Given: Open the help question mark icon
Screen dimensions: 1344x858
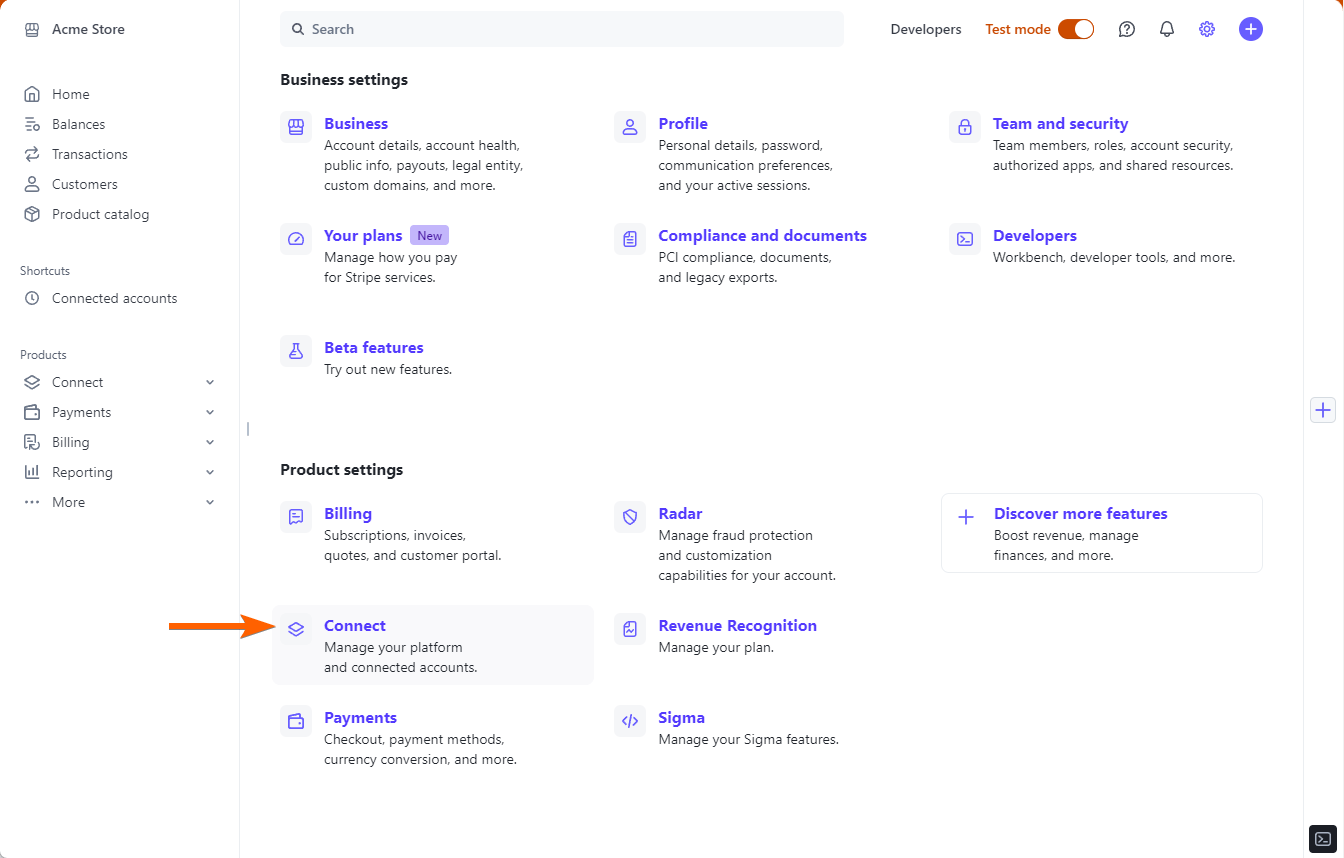Looking at the screenshot, I should pyautogui.click(x=1127, y=29).
